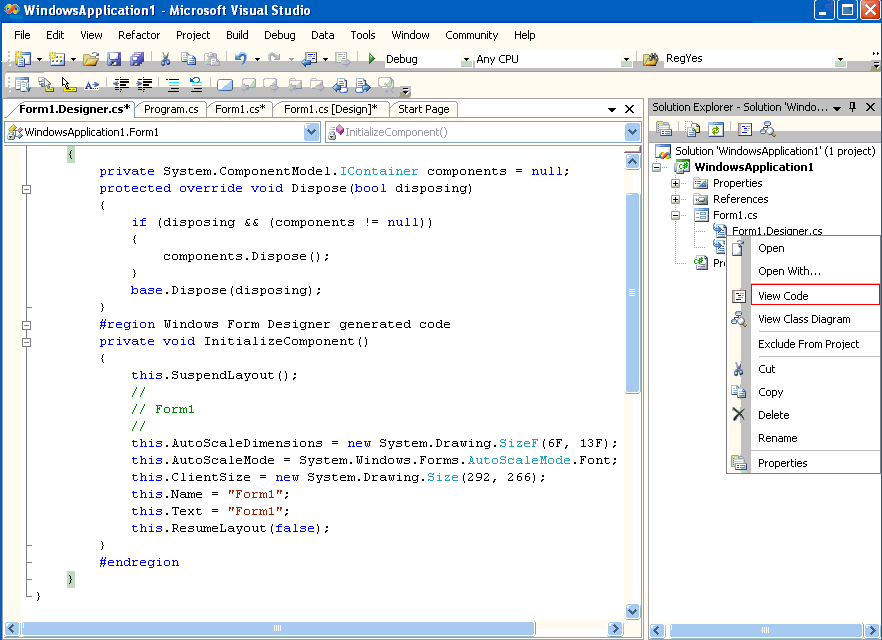Open the Build menu
The height and width of the screenshot is (640, 882).
237,35
